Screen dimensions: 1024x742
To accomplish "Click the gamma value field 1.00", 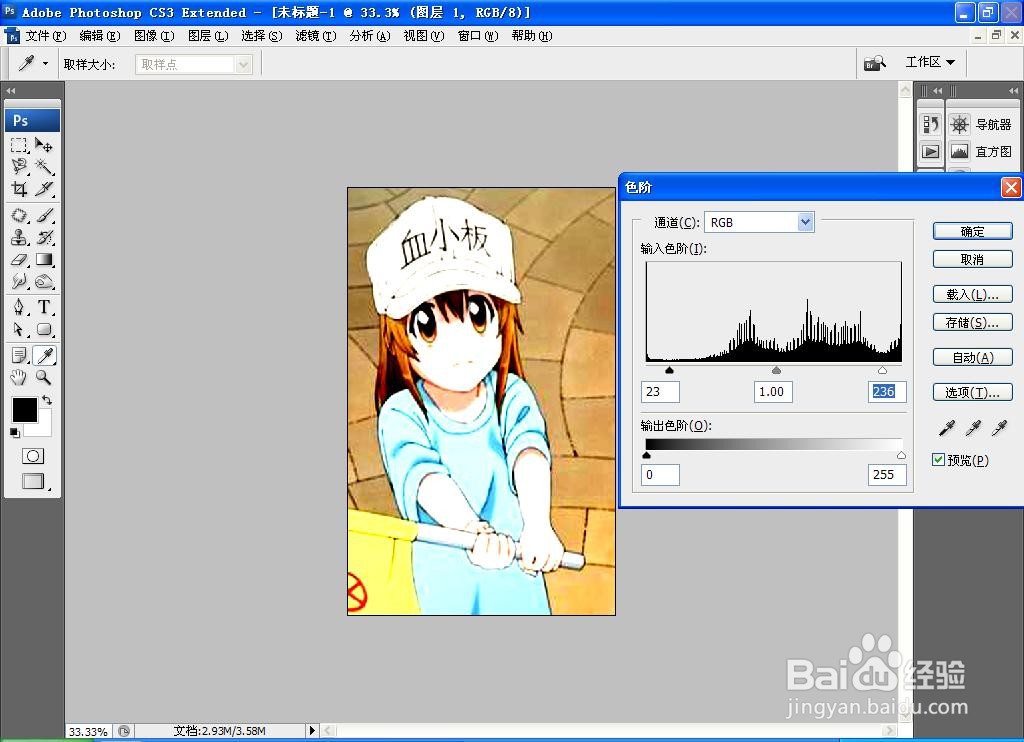I will (773, 391).
